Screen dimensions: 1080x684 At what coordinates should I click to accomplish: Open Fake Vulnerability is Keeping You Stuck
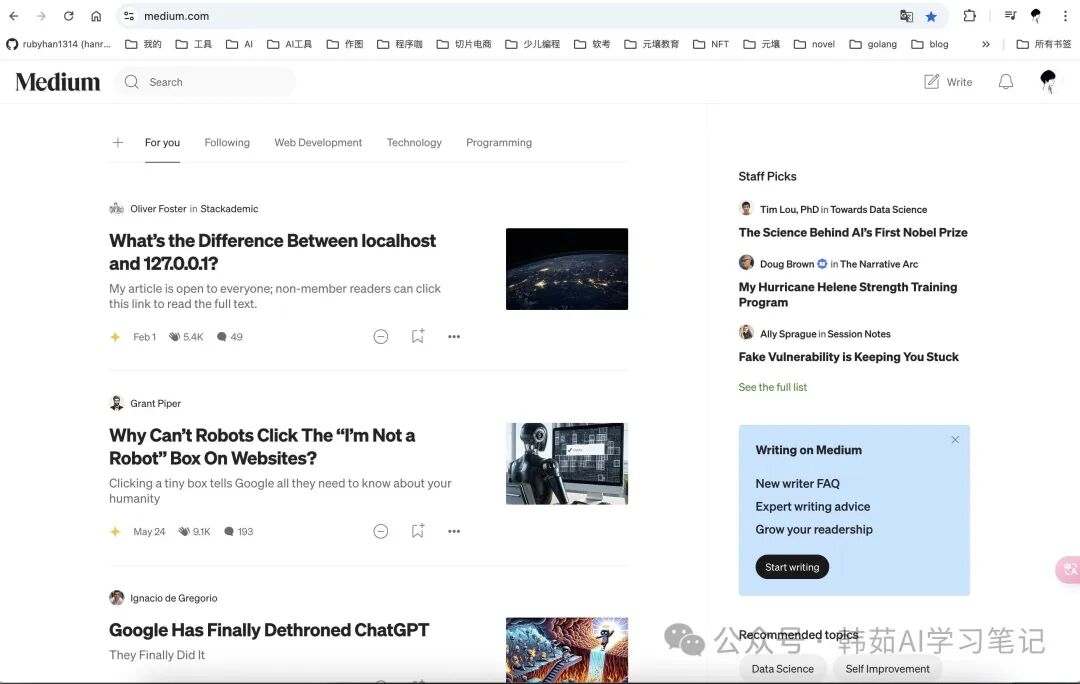click(x=849, y=357)
